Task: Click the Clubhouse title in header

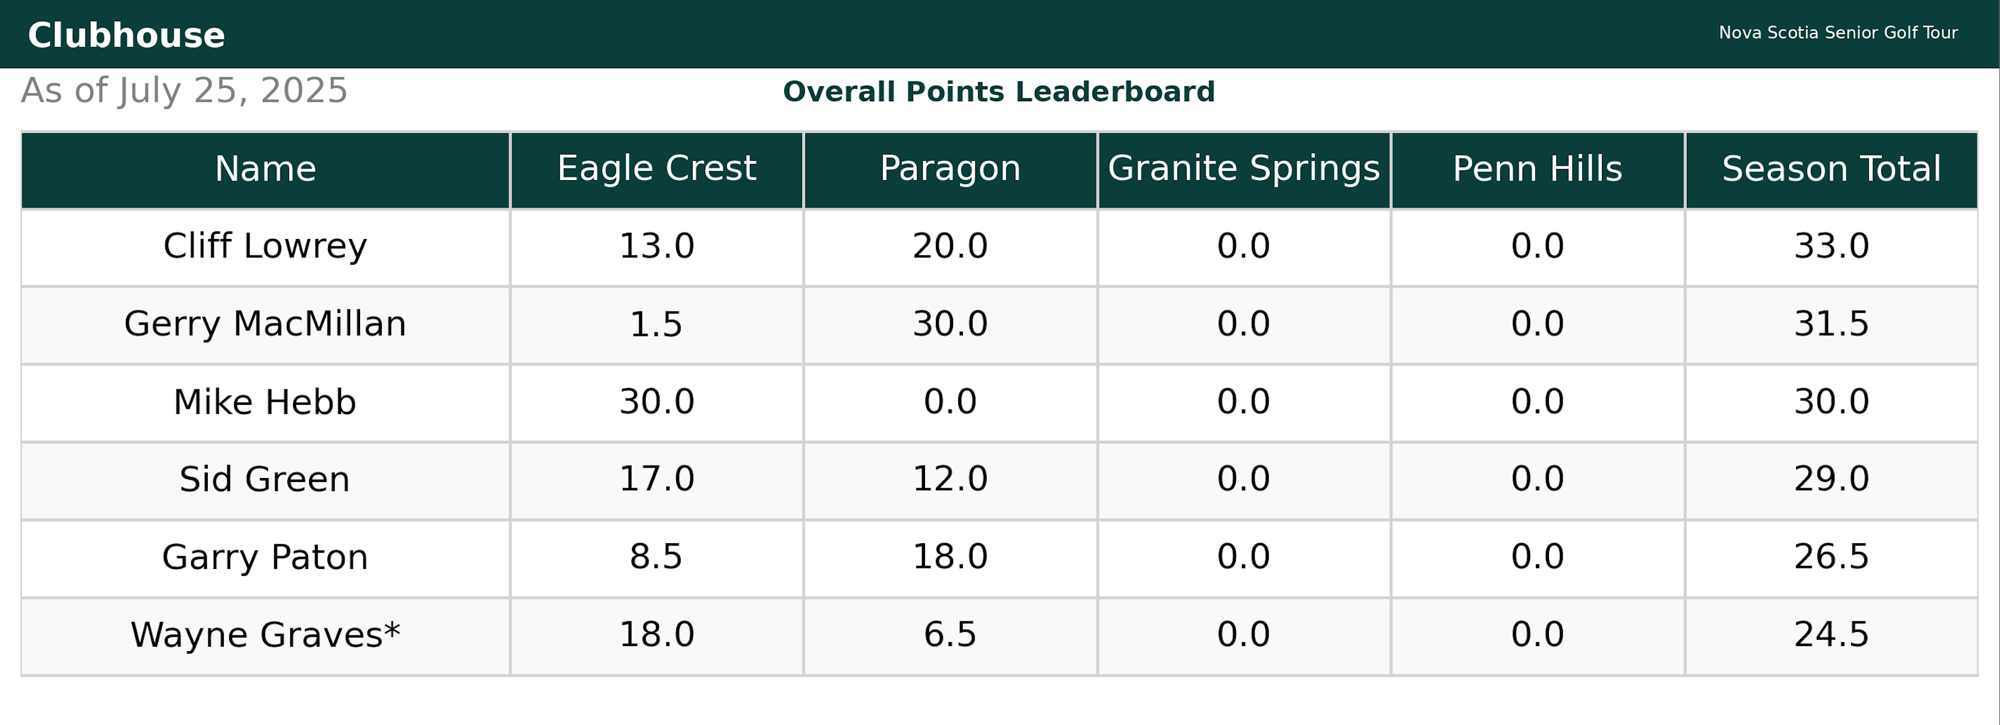Action: pyautogui.click(x=126, y=35)
